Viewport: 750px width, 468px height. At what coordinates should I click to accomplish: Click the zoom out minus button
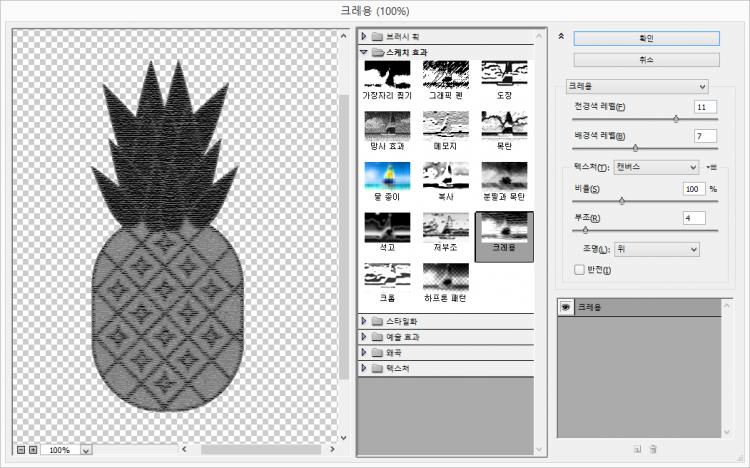[x=20, y=450]
